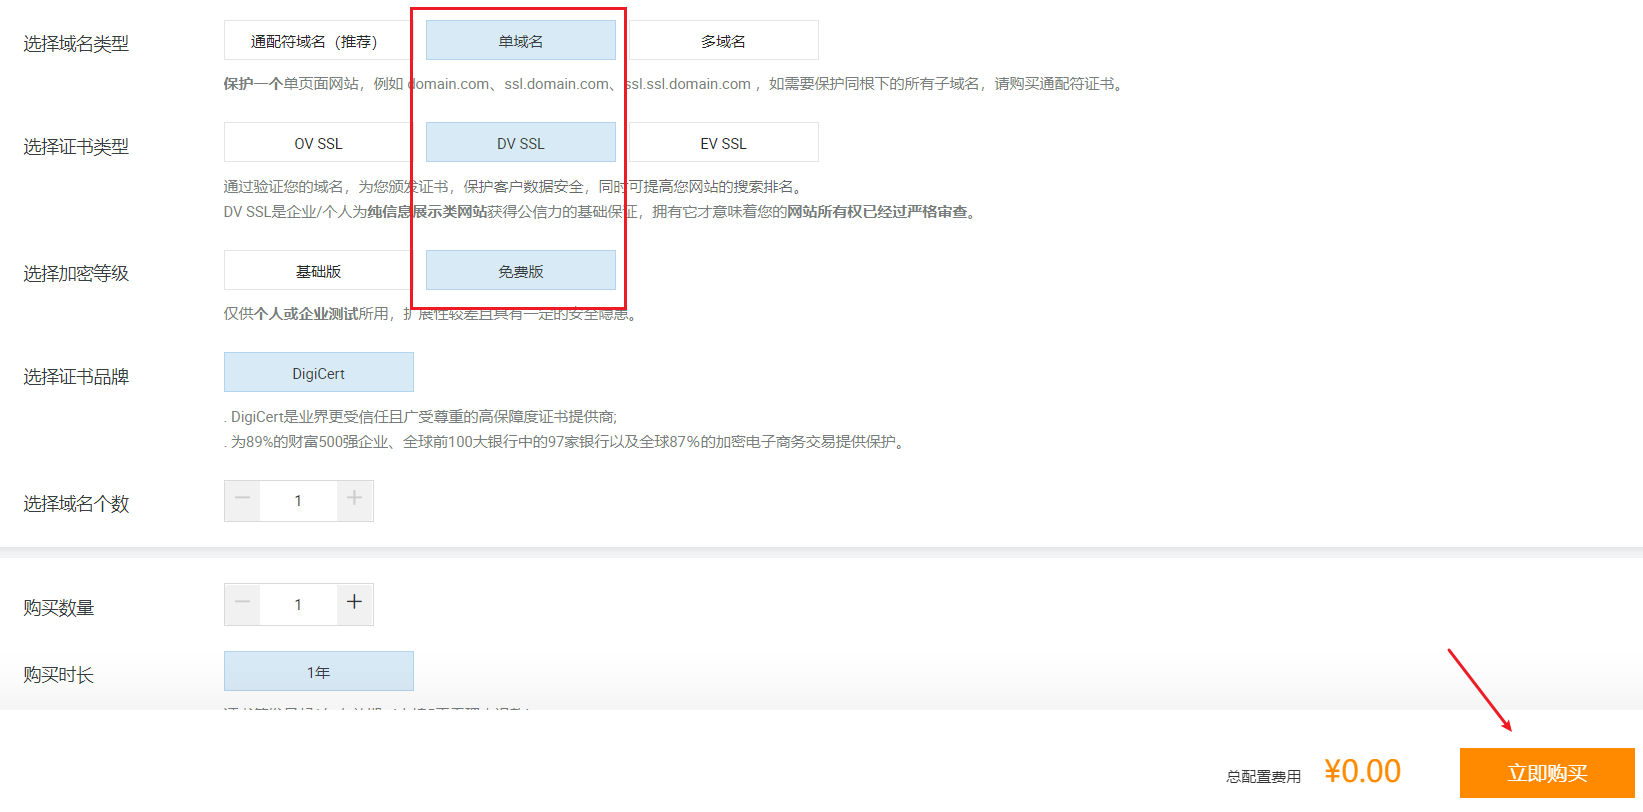1643x812 pixels.
Task: Click the 保护一个单页面网站 description line
Action: click(676, 84)
